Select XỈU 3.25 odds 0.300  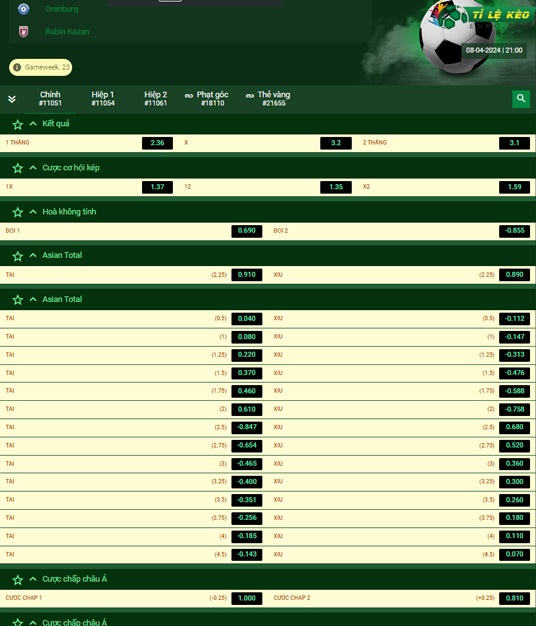(514, 481)
